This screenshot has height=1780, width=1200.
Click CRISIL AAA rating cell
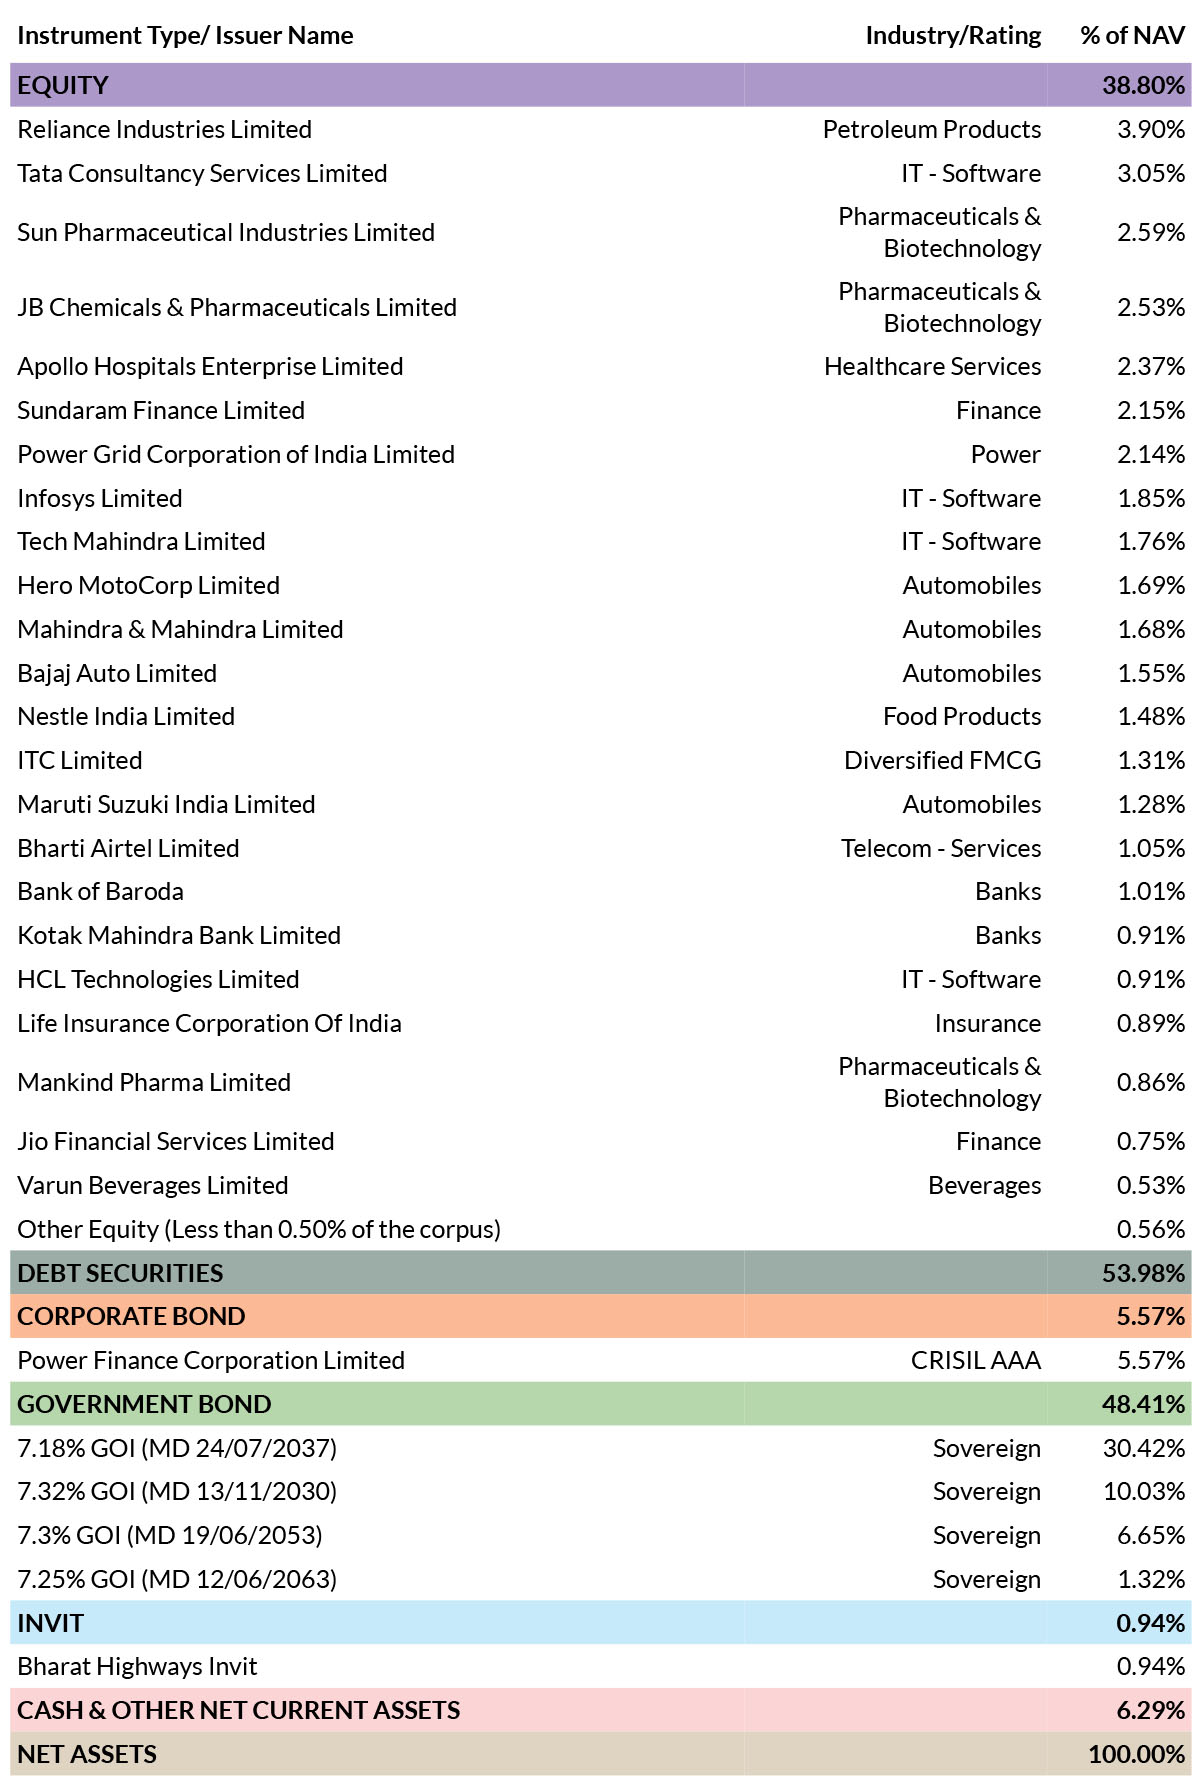[976, 1360]
